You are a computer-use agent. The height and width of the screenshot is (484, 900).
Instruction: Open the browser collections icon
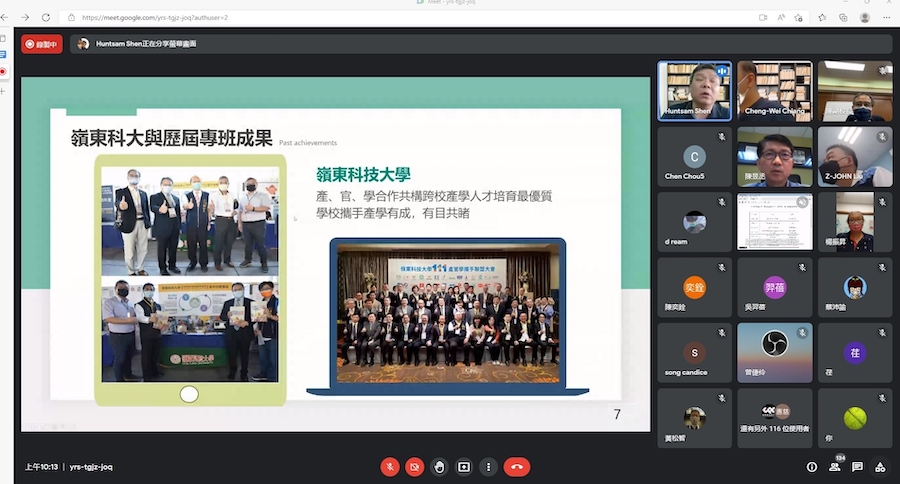[843, 18]
